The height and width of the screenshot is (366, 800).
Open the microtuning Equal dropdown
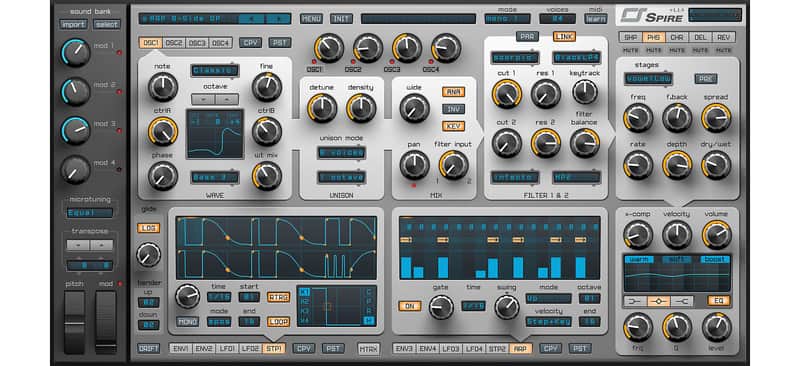90,213
